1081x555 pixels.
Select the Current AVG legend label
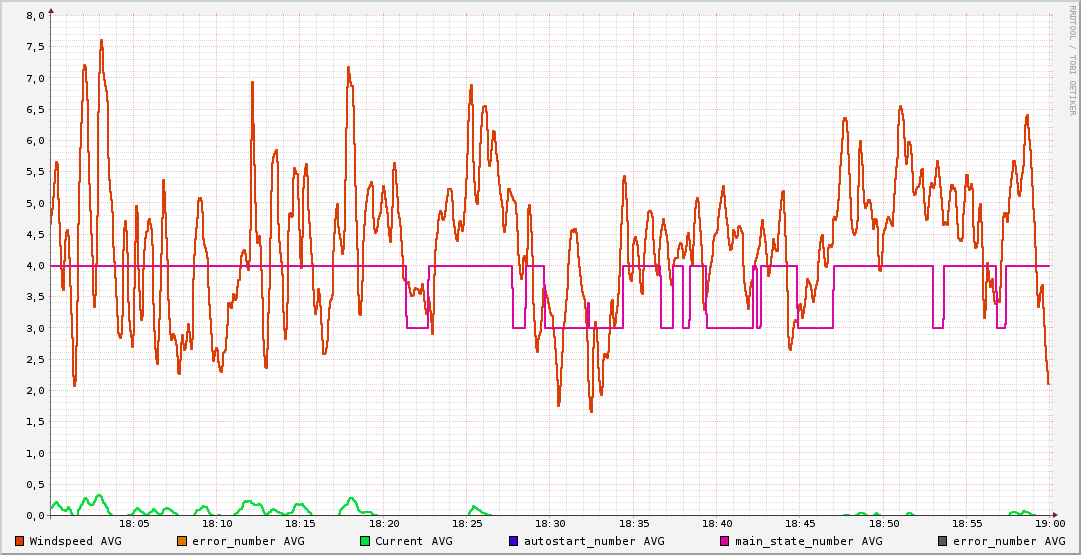[x=414, y=541]
